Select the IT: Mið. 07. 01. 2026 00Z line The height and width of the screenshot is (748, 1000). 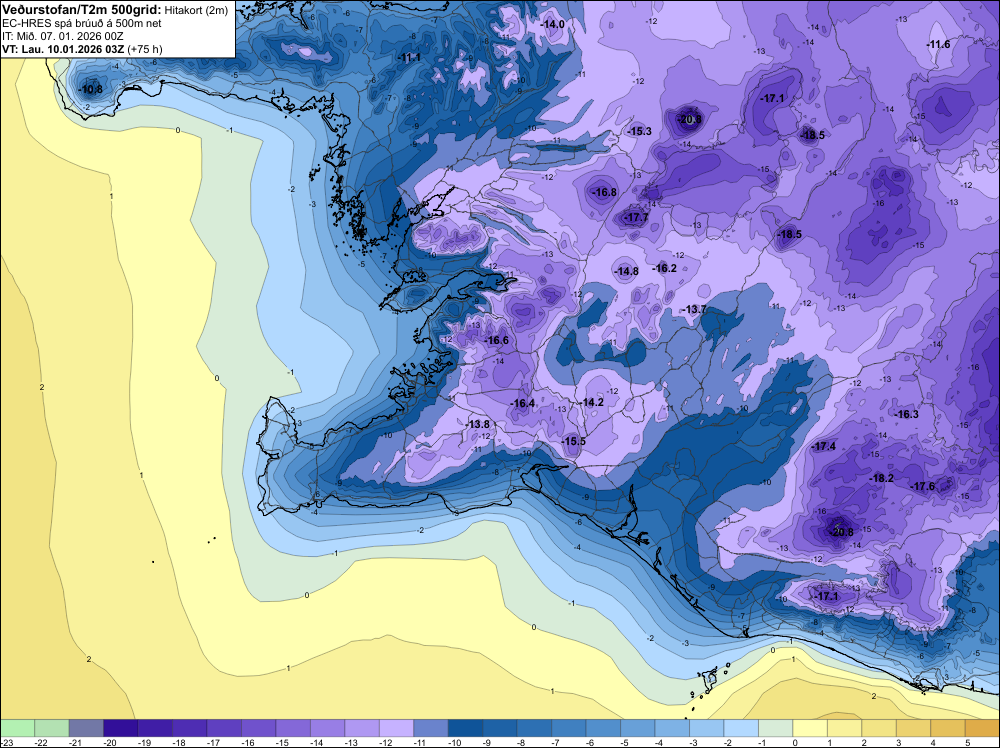62,36
